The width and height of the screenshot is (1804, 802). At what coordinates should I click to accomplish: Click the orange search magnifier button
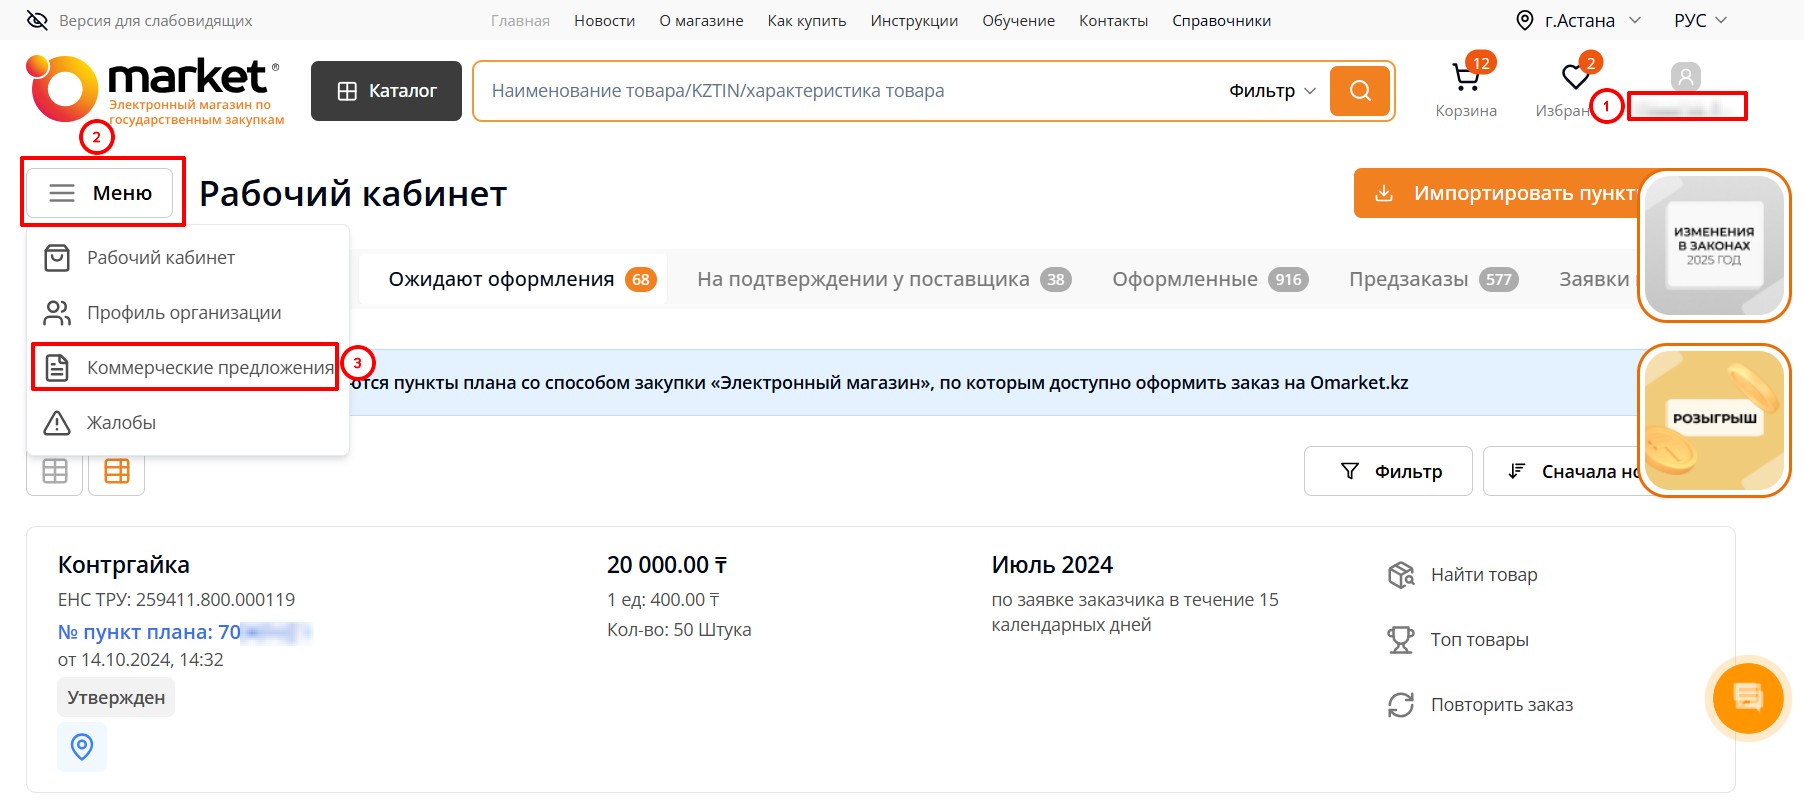1360,91
